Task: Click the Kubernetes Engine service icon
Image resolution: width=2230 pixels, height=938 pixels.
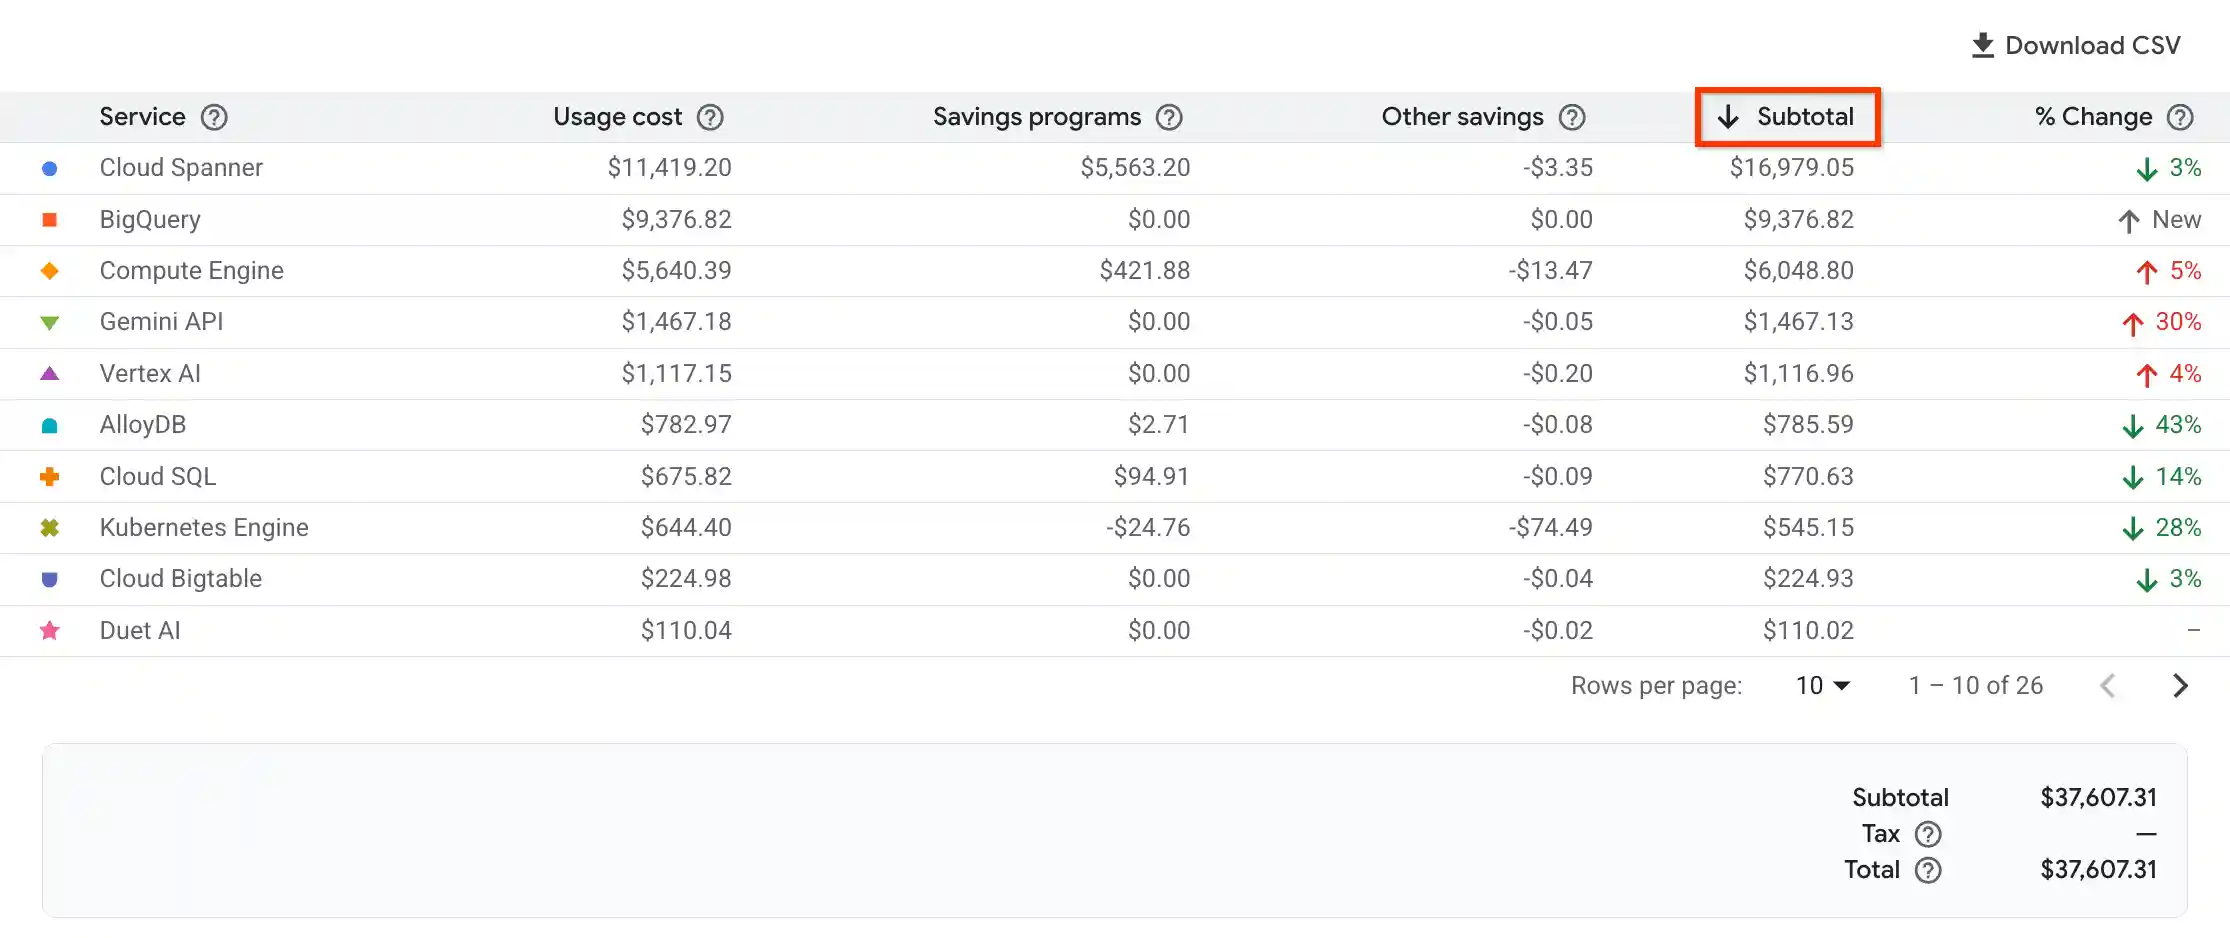Action: coord(49,527)
